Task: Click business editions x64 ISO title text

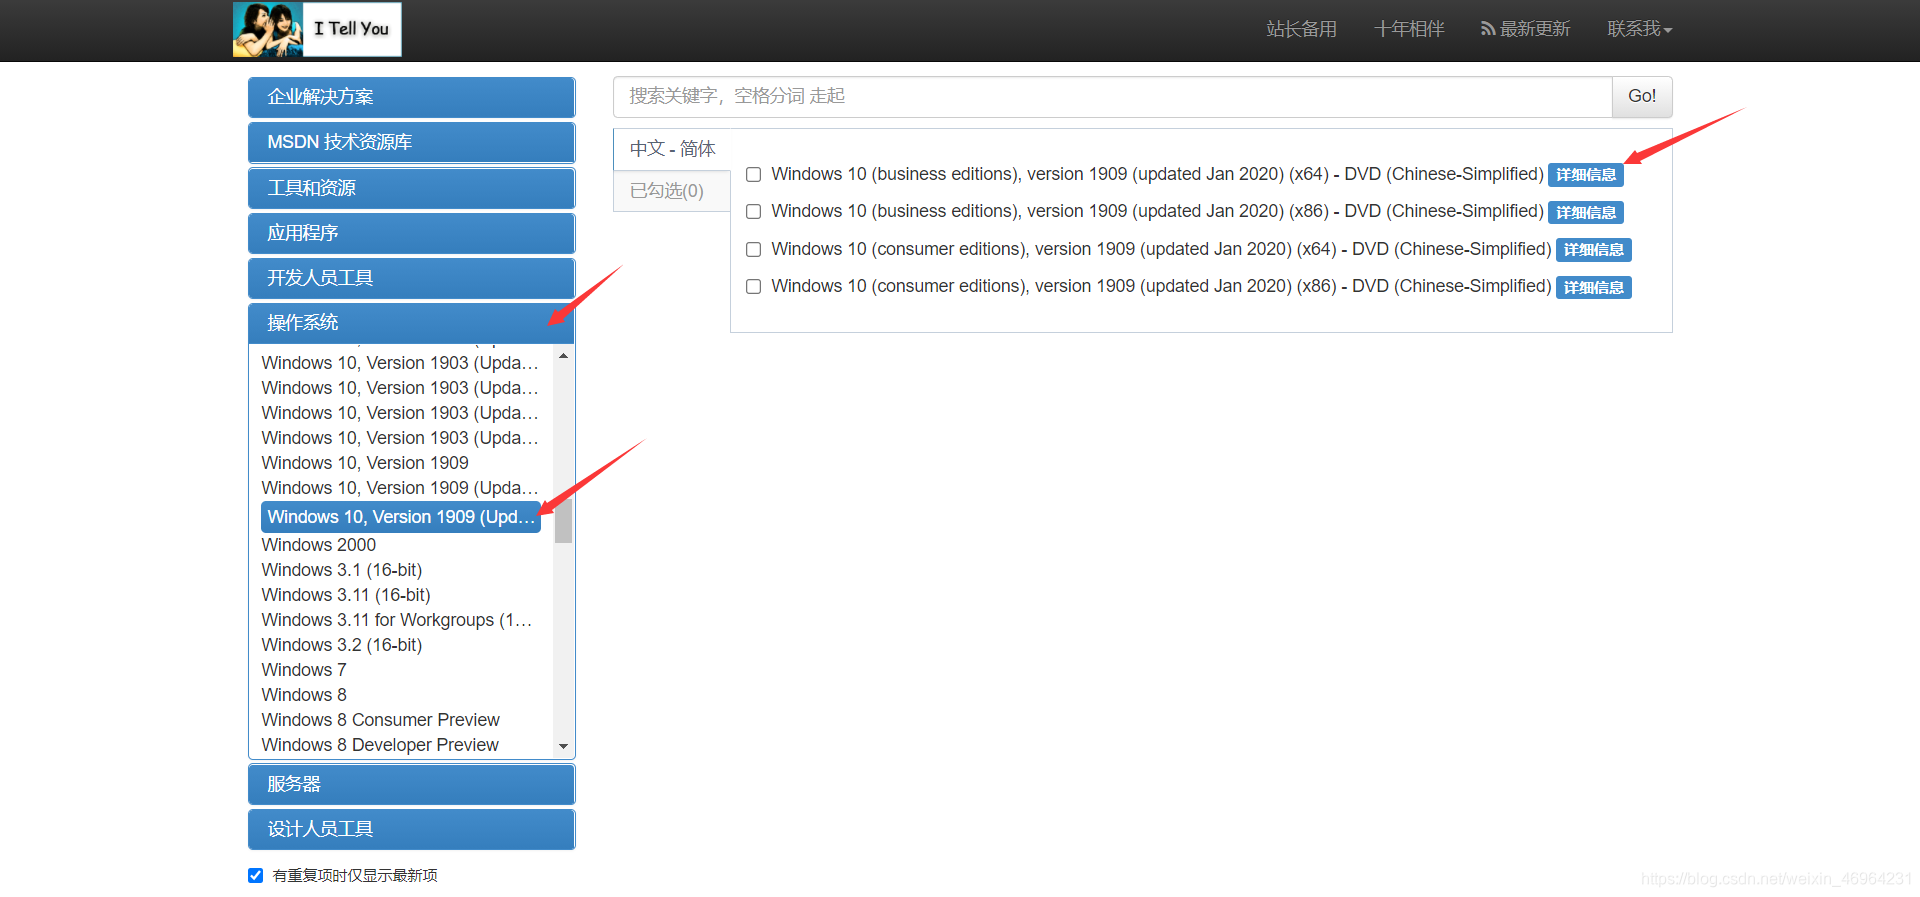Action: (x=1157, y=174)
